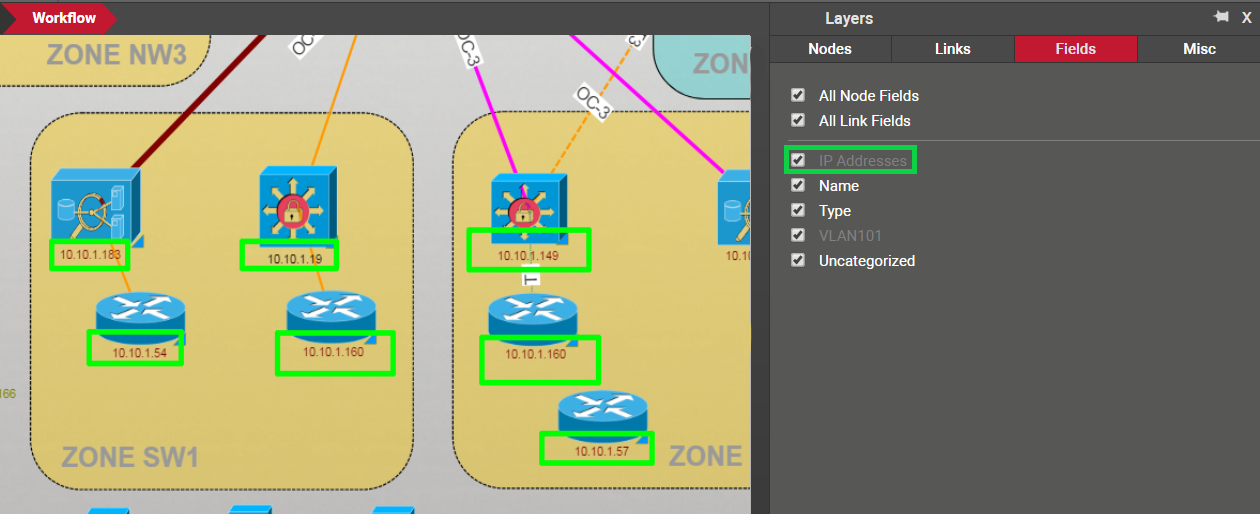Image resolution: width=1260 pixels, height=514 pixels.
Task: Open the Links tab
Action: point(952,49)
